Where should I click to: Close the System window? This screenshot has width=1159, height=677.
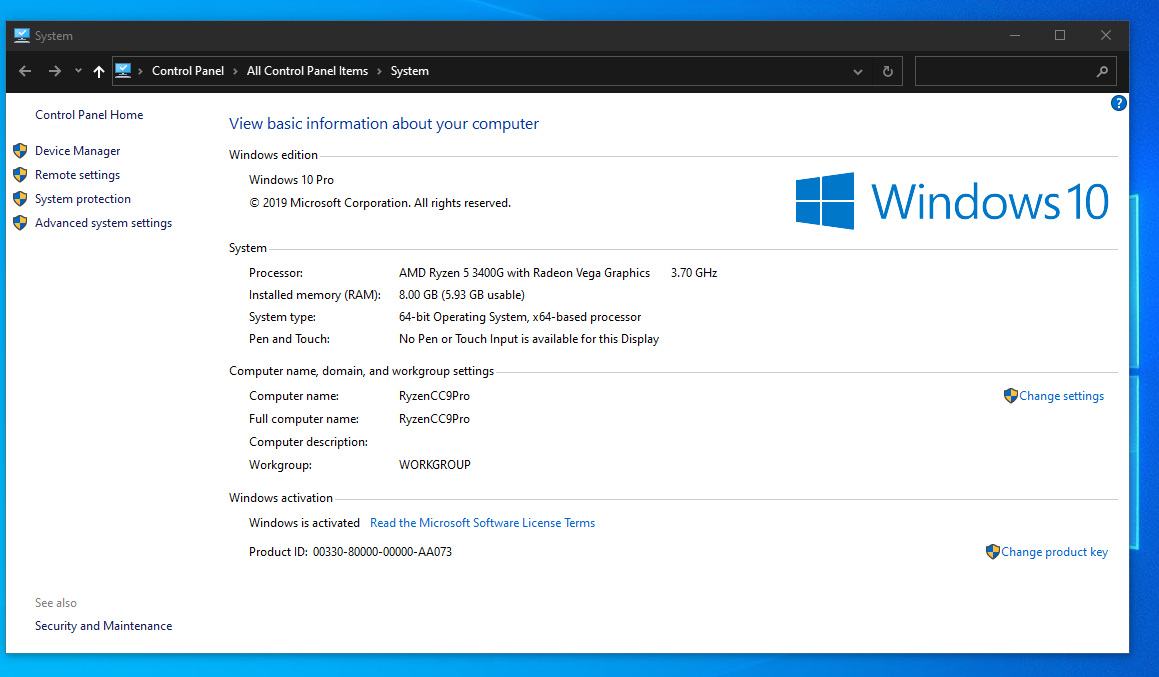click(x=1106, y=35)
